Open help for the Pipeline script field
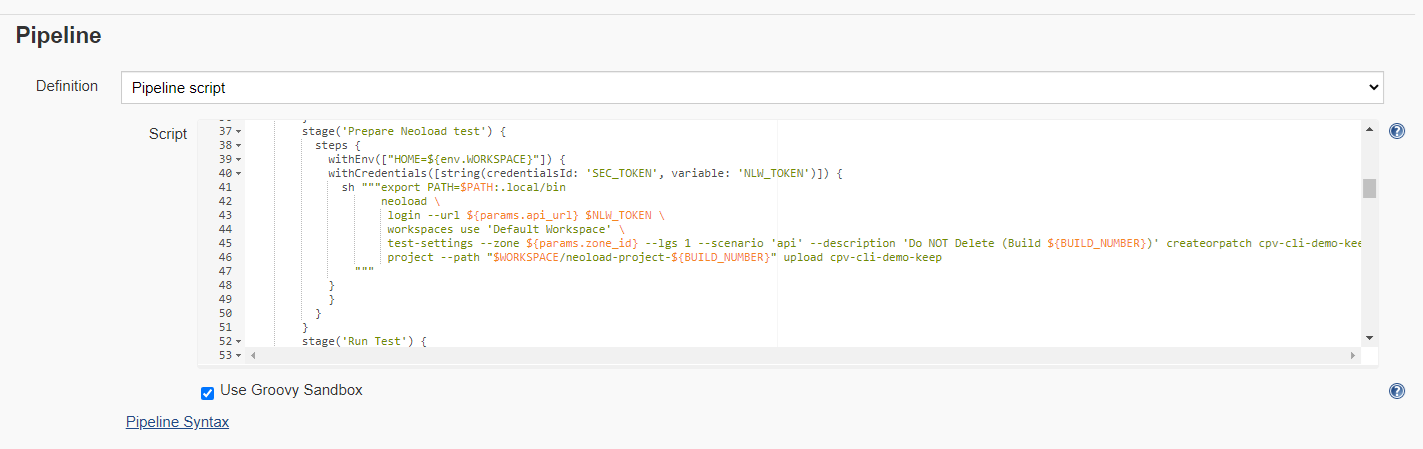 click(x=1396, y=131)
